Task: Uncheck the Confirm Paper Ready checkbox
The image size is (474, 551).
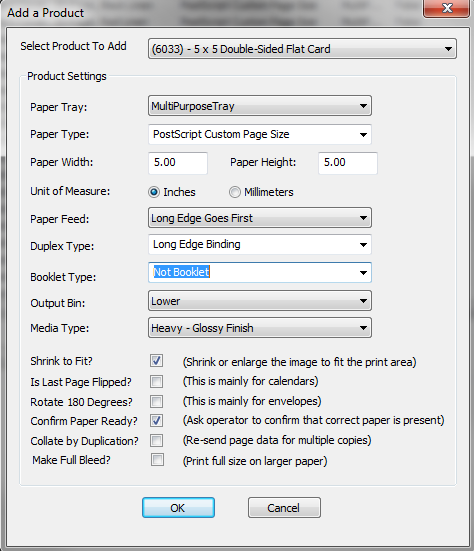Action: point(156,420)
